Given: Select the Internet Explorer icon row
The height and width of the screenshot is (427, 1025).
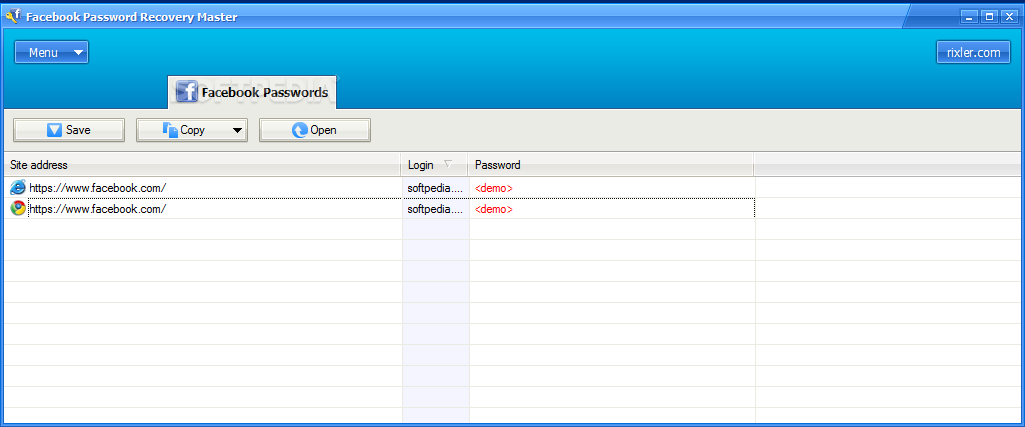Looking at the screenshot, I should pos(18,188).
